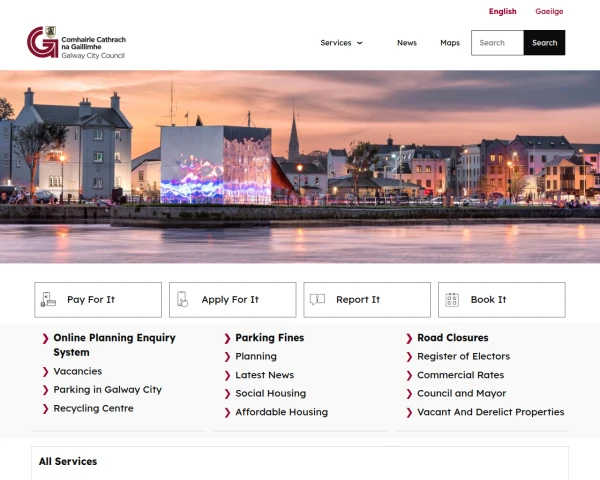Viewport: 600px width, 480px height.
Task: Expand the All Services section
Action: pos(68,462)
